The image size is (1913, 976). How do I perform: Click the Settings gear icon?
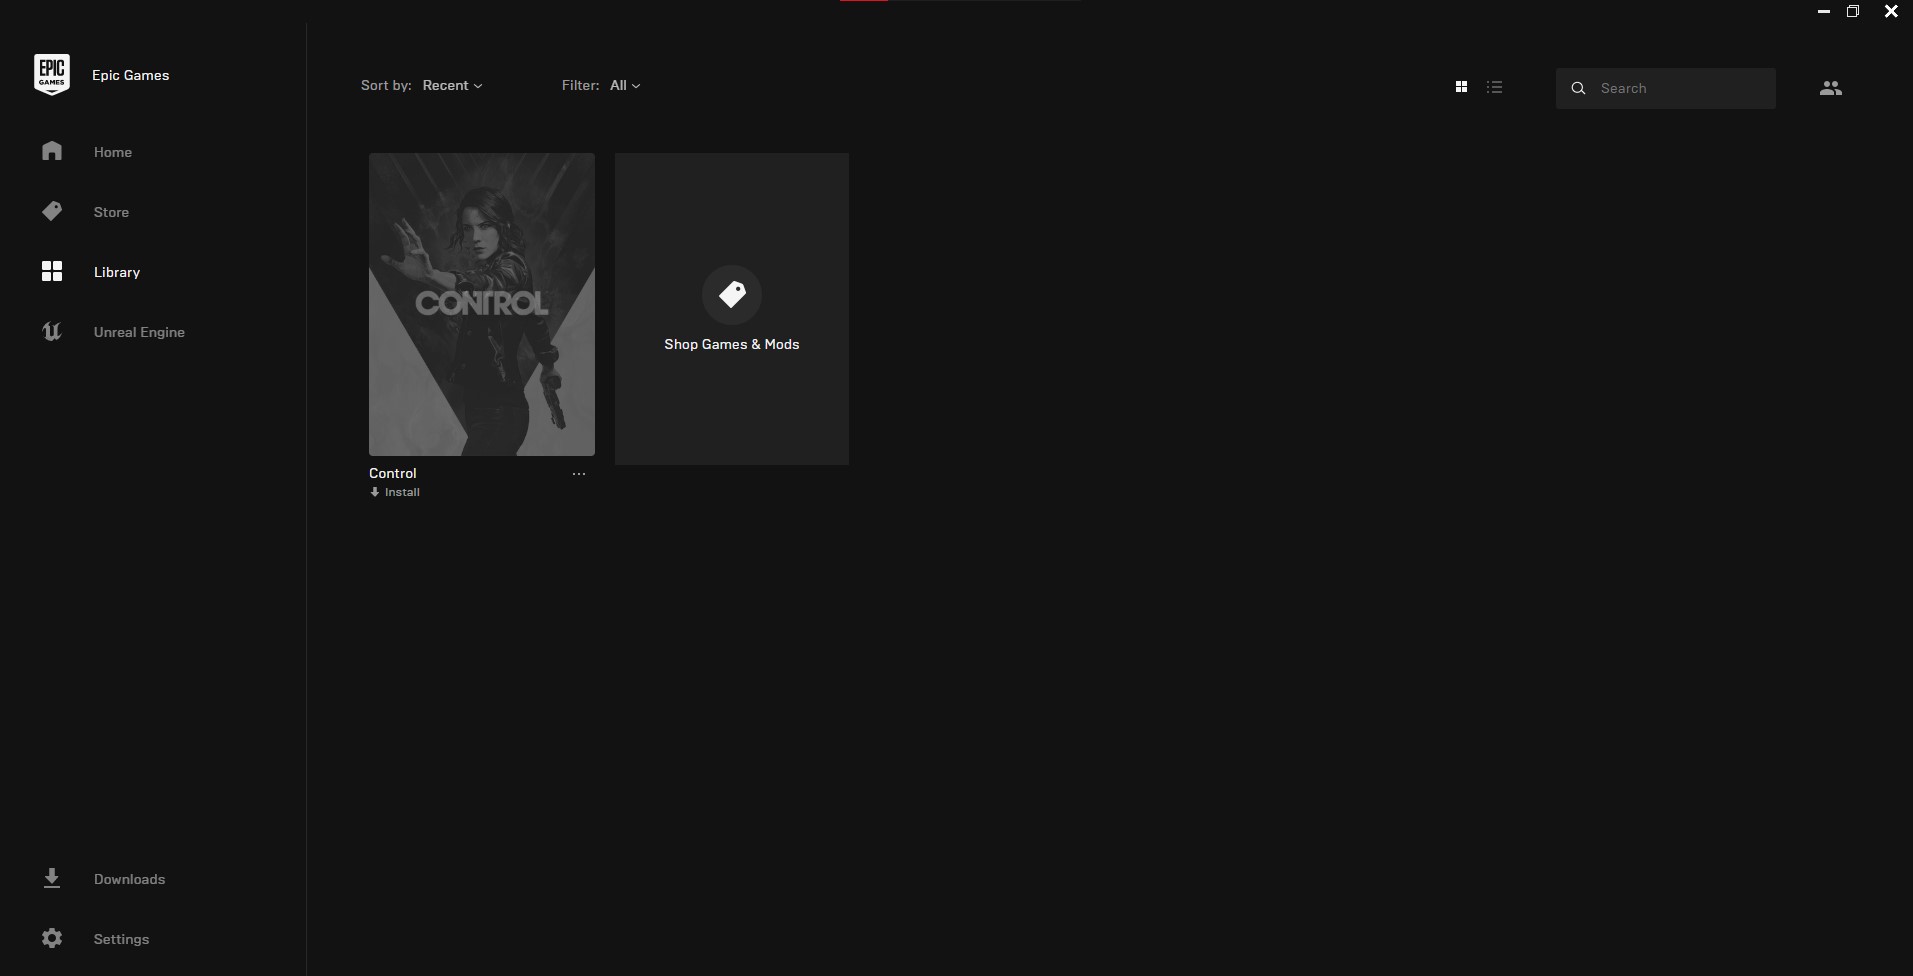point(52,938)
